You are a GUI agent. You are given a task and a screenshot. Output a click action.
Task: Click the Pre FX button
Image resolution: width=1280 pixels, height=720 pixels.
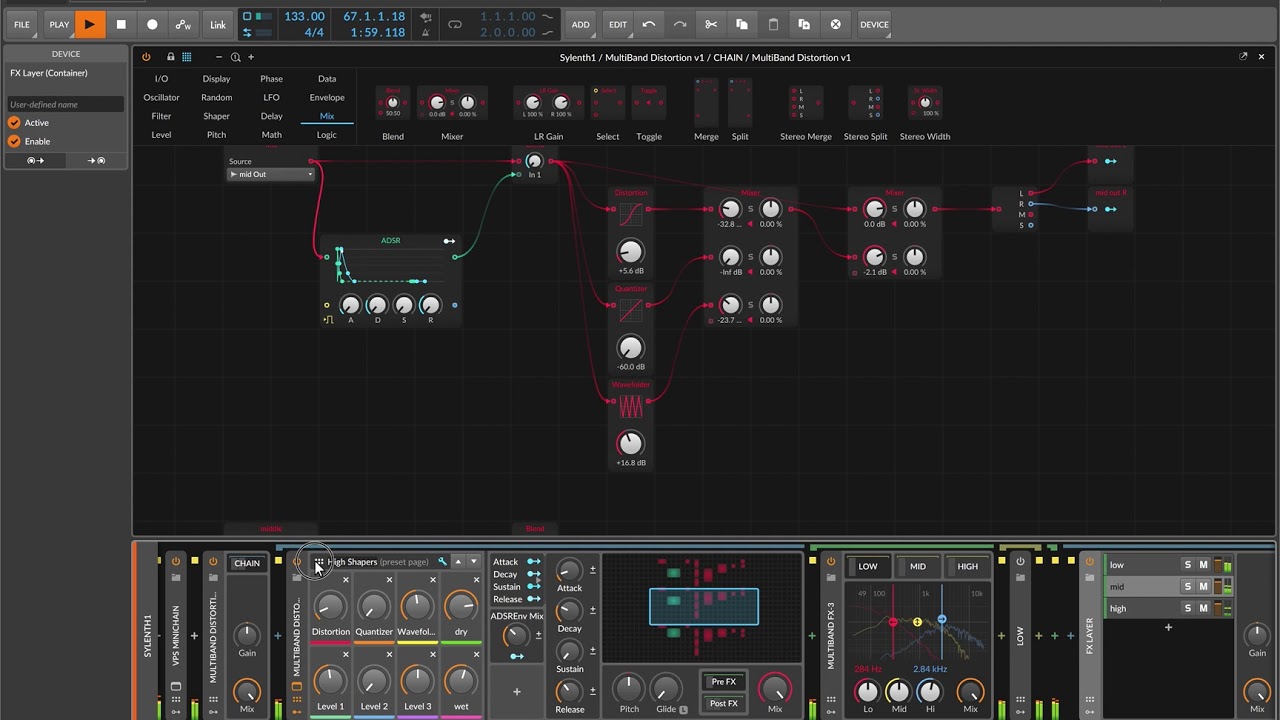[723, 682]
